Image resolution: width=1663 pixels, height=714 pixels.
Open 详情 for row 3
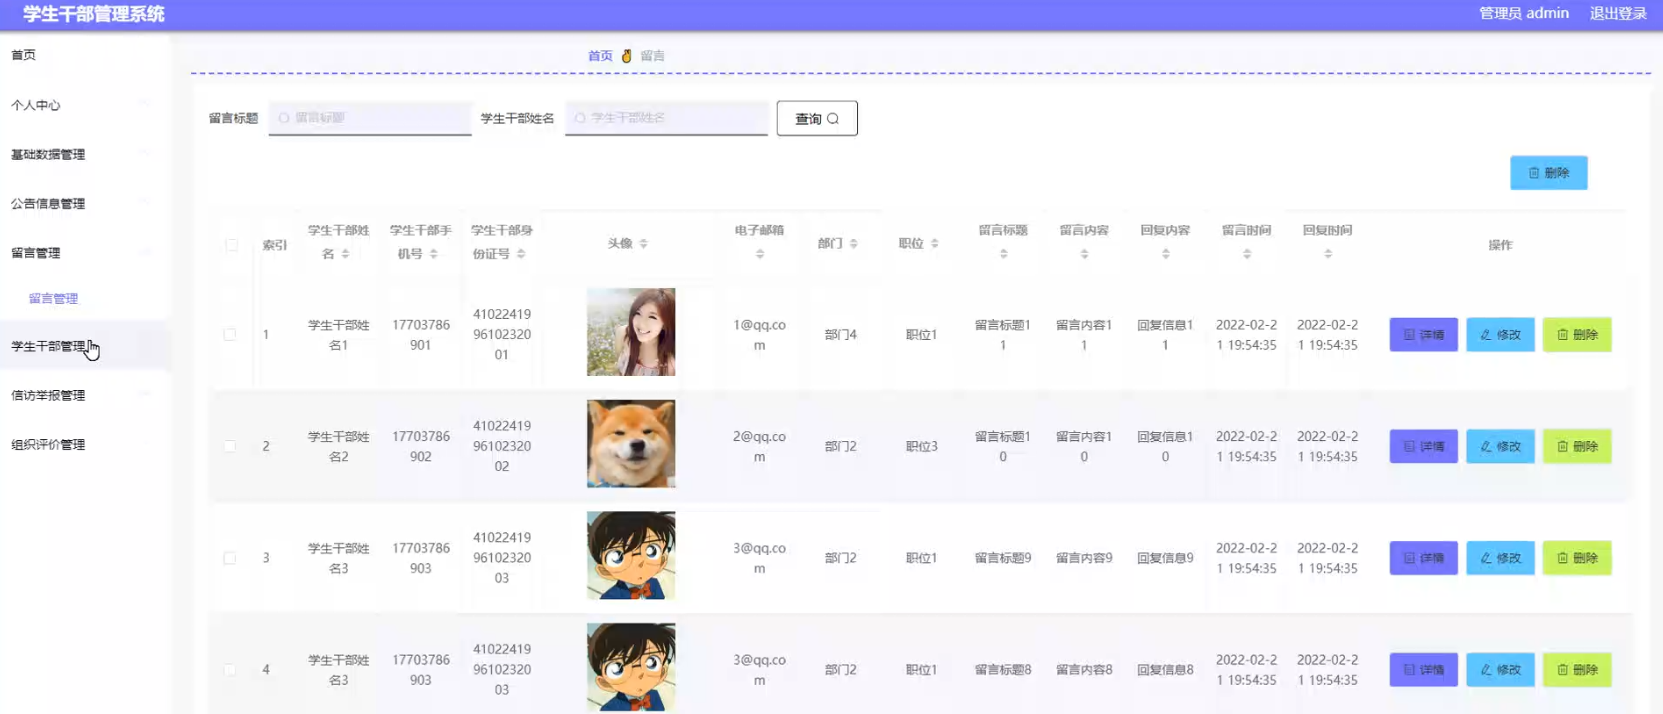pos(1424,558)
